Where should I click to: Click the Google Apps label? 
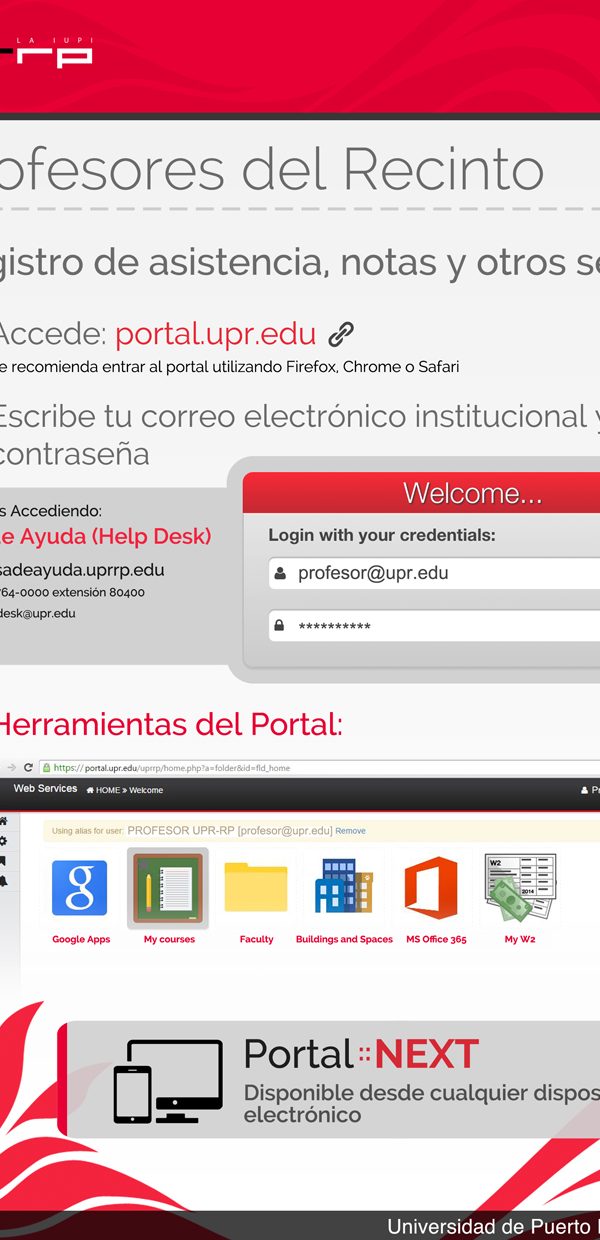pyautogui.click(x=81, y=940)
